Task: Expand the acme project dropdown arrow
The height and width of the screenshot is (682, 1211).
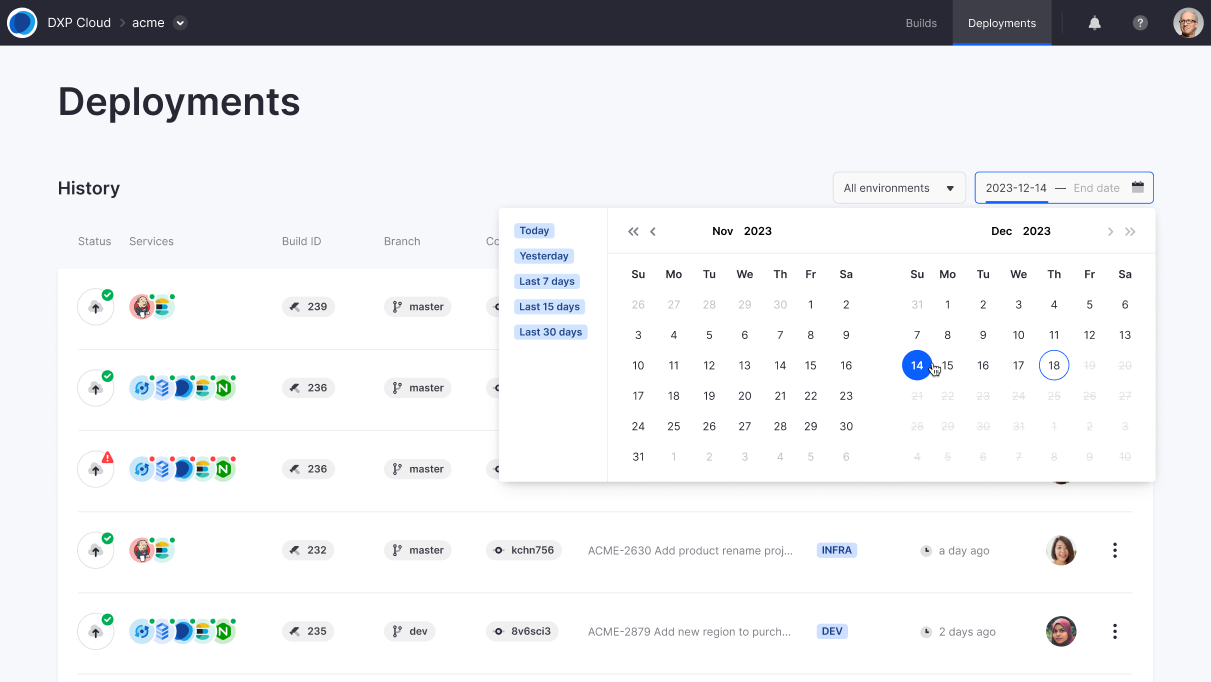Action: click(x=180, y=23)
